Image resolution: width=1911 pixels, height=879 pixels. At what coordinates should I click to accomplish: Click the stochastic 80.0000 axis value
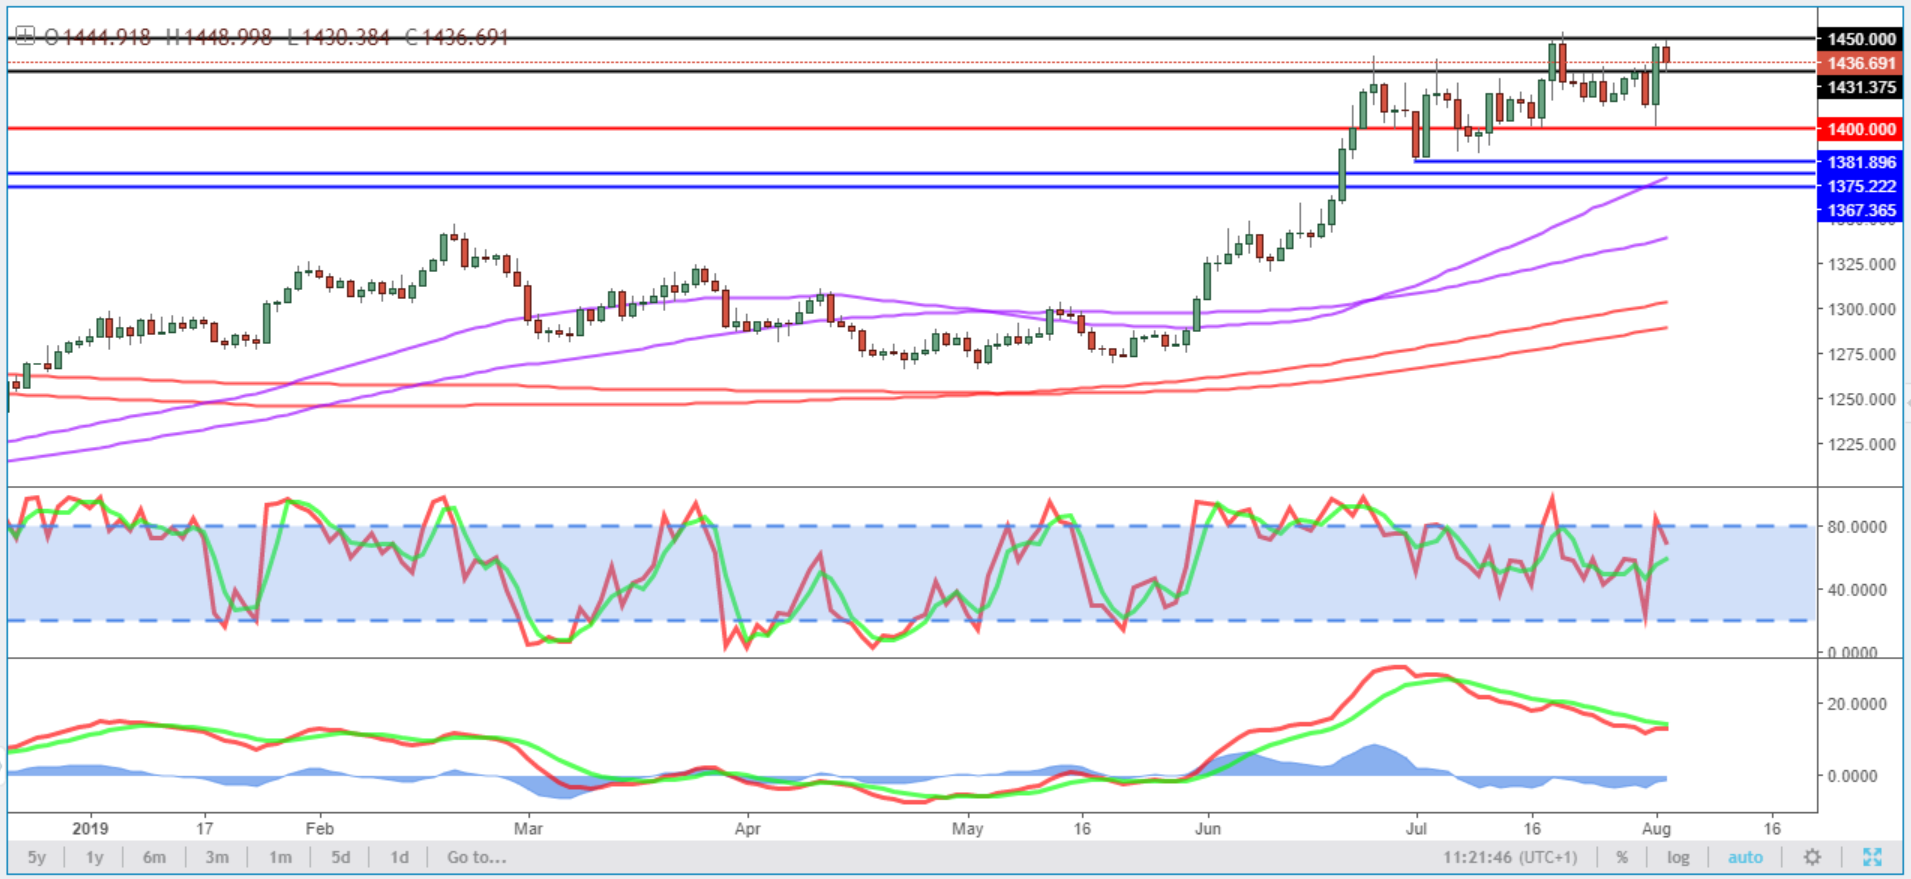tap(1857, 526)
